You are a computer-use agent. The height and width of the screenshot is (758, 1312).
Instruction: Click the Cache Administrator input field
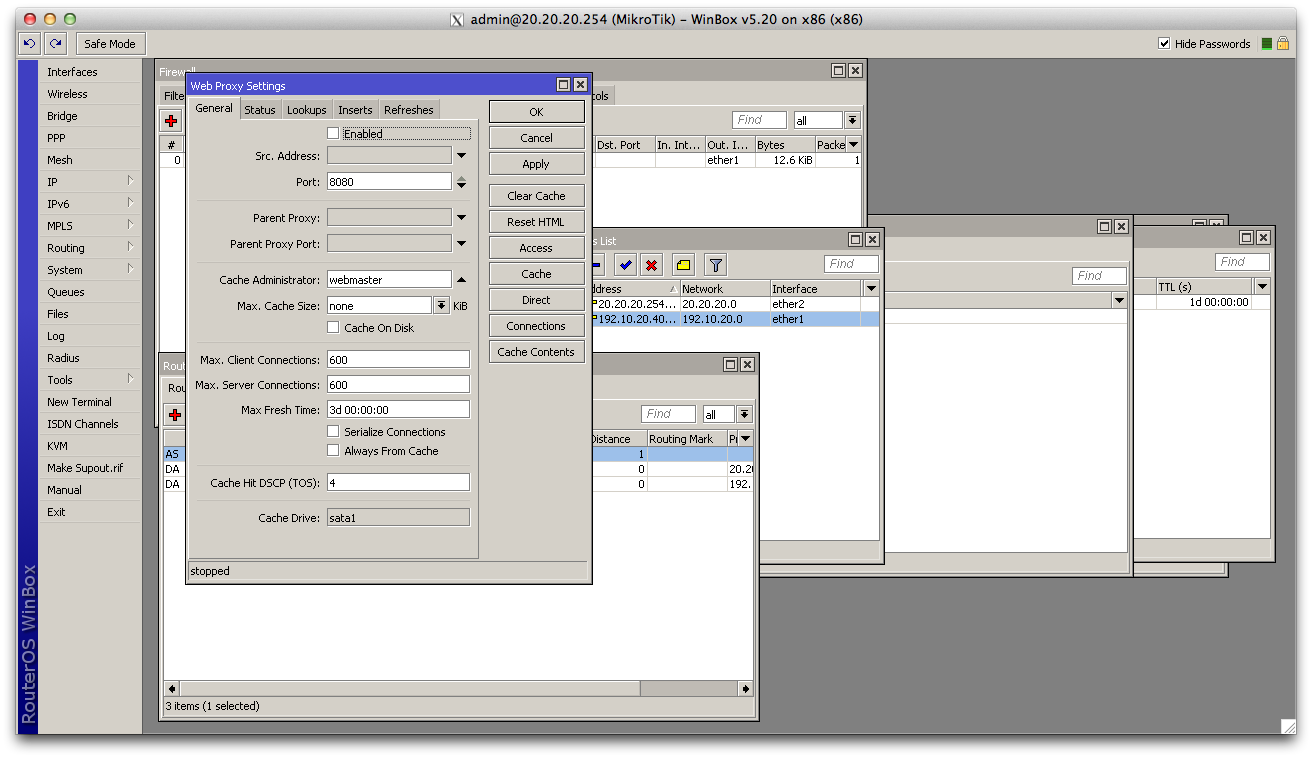point(389,280)
